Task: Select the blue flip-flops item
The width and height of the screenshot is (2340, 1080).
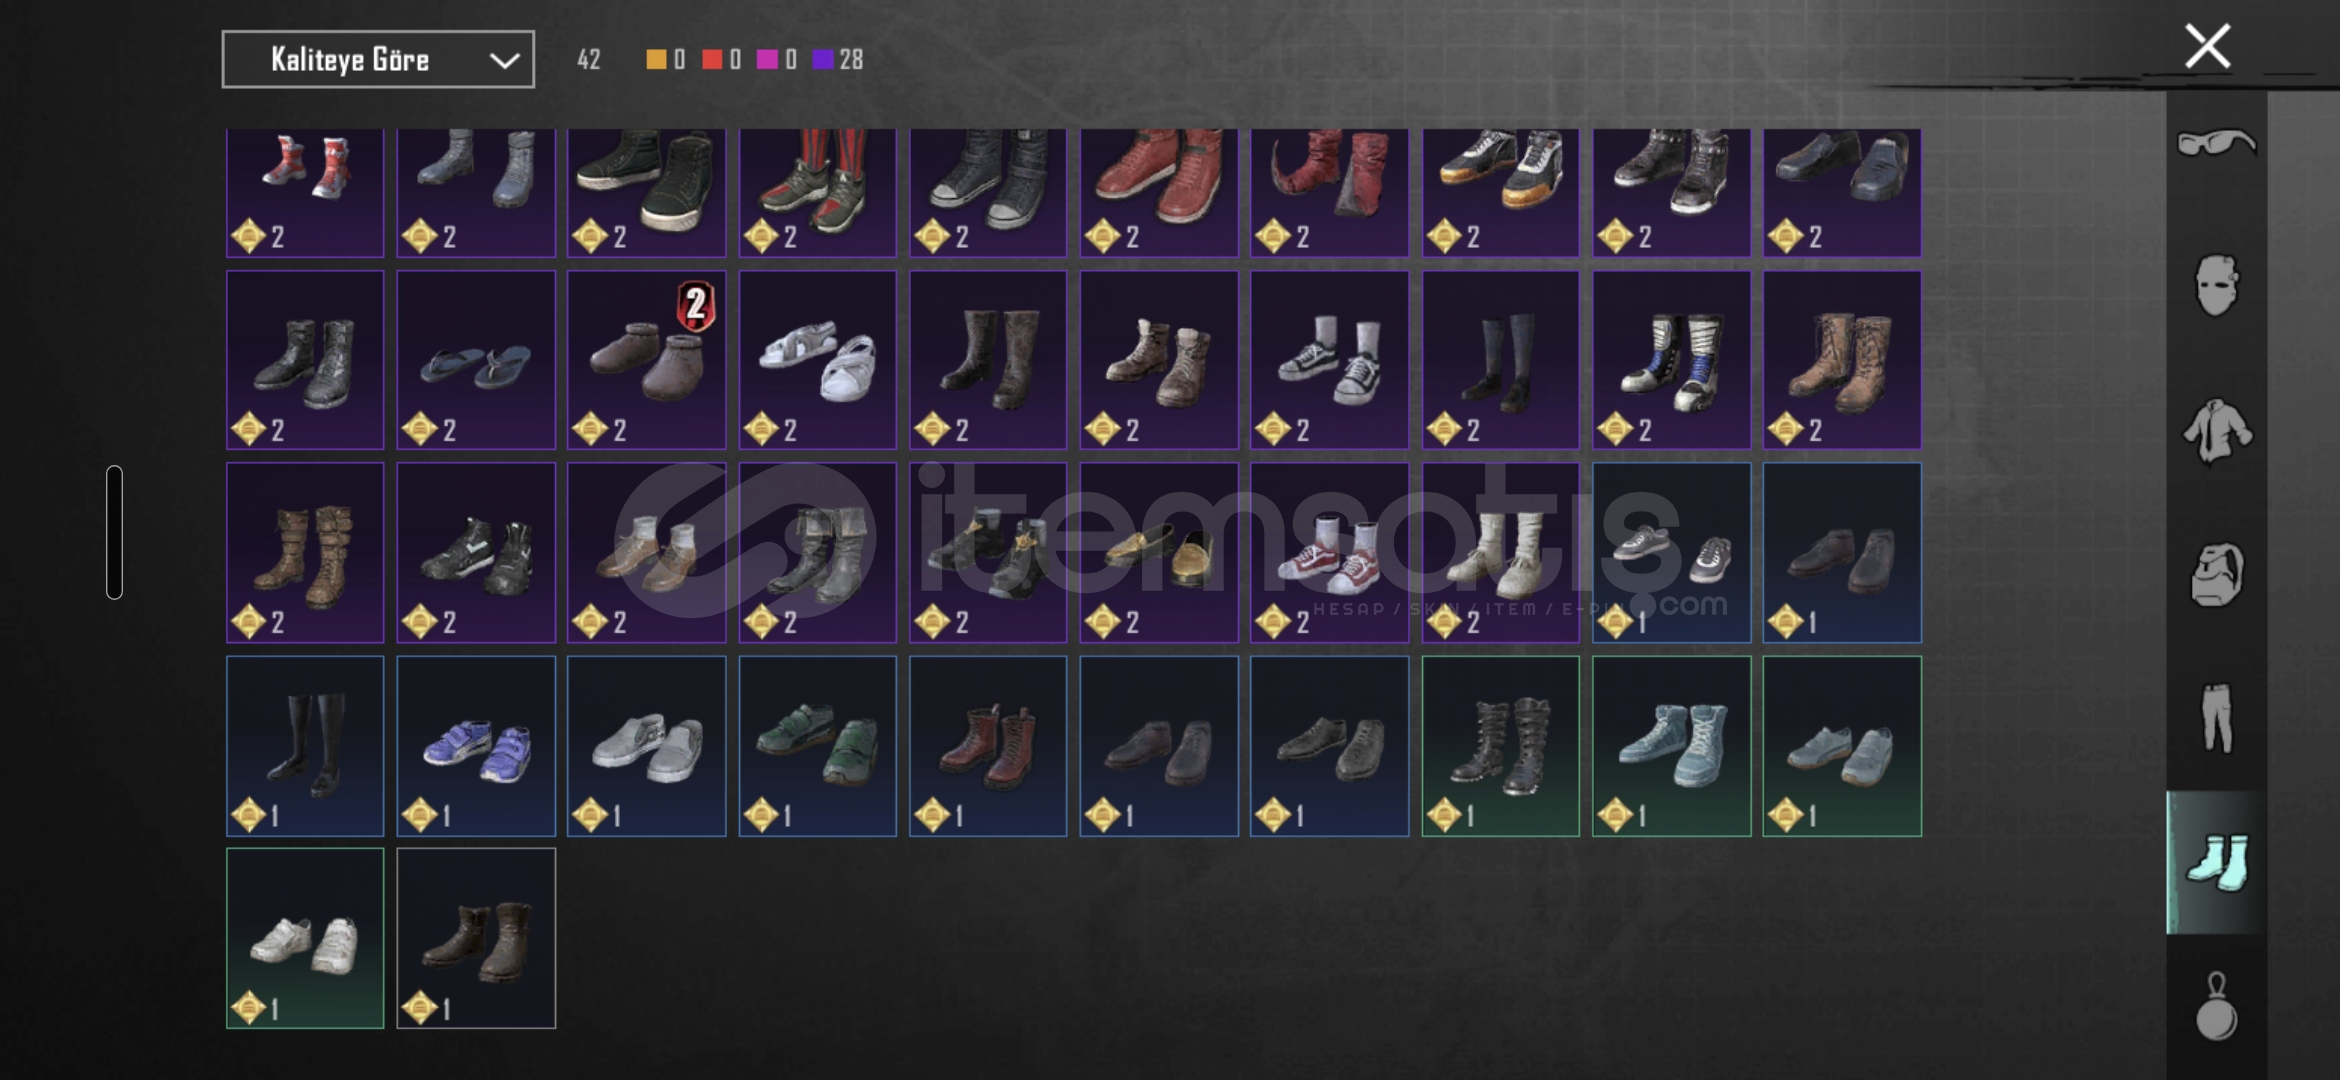Action: tap(476, 360)
